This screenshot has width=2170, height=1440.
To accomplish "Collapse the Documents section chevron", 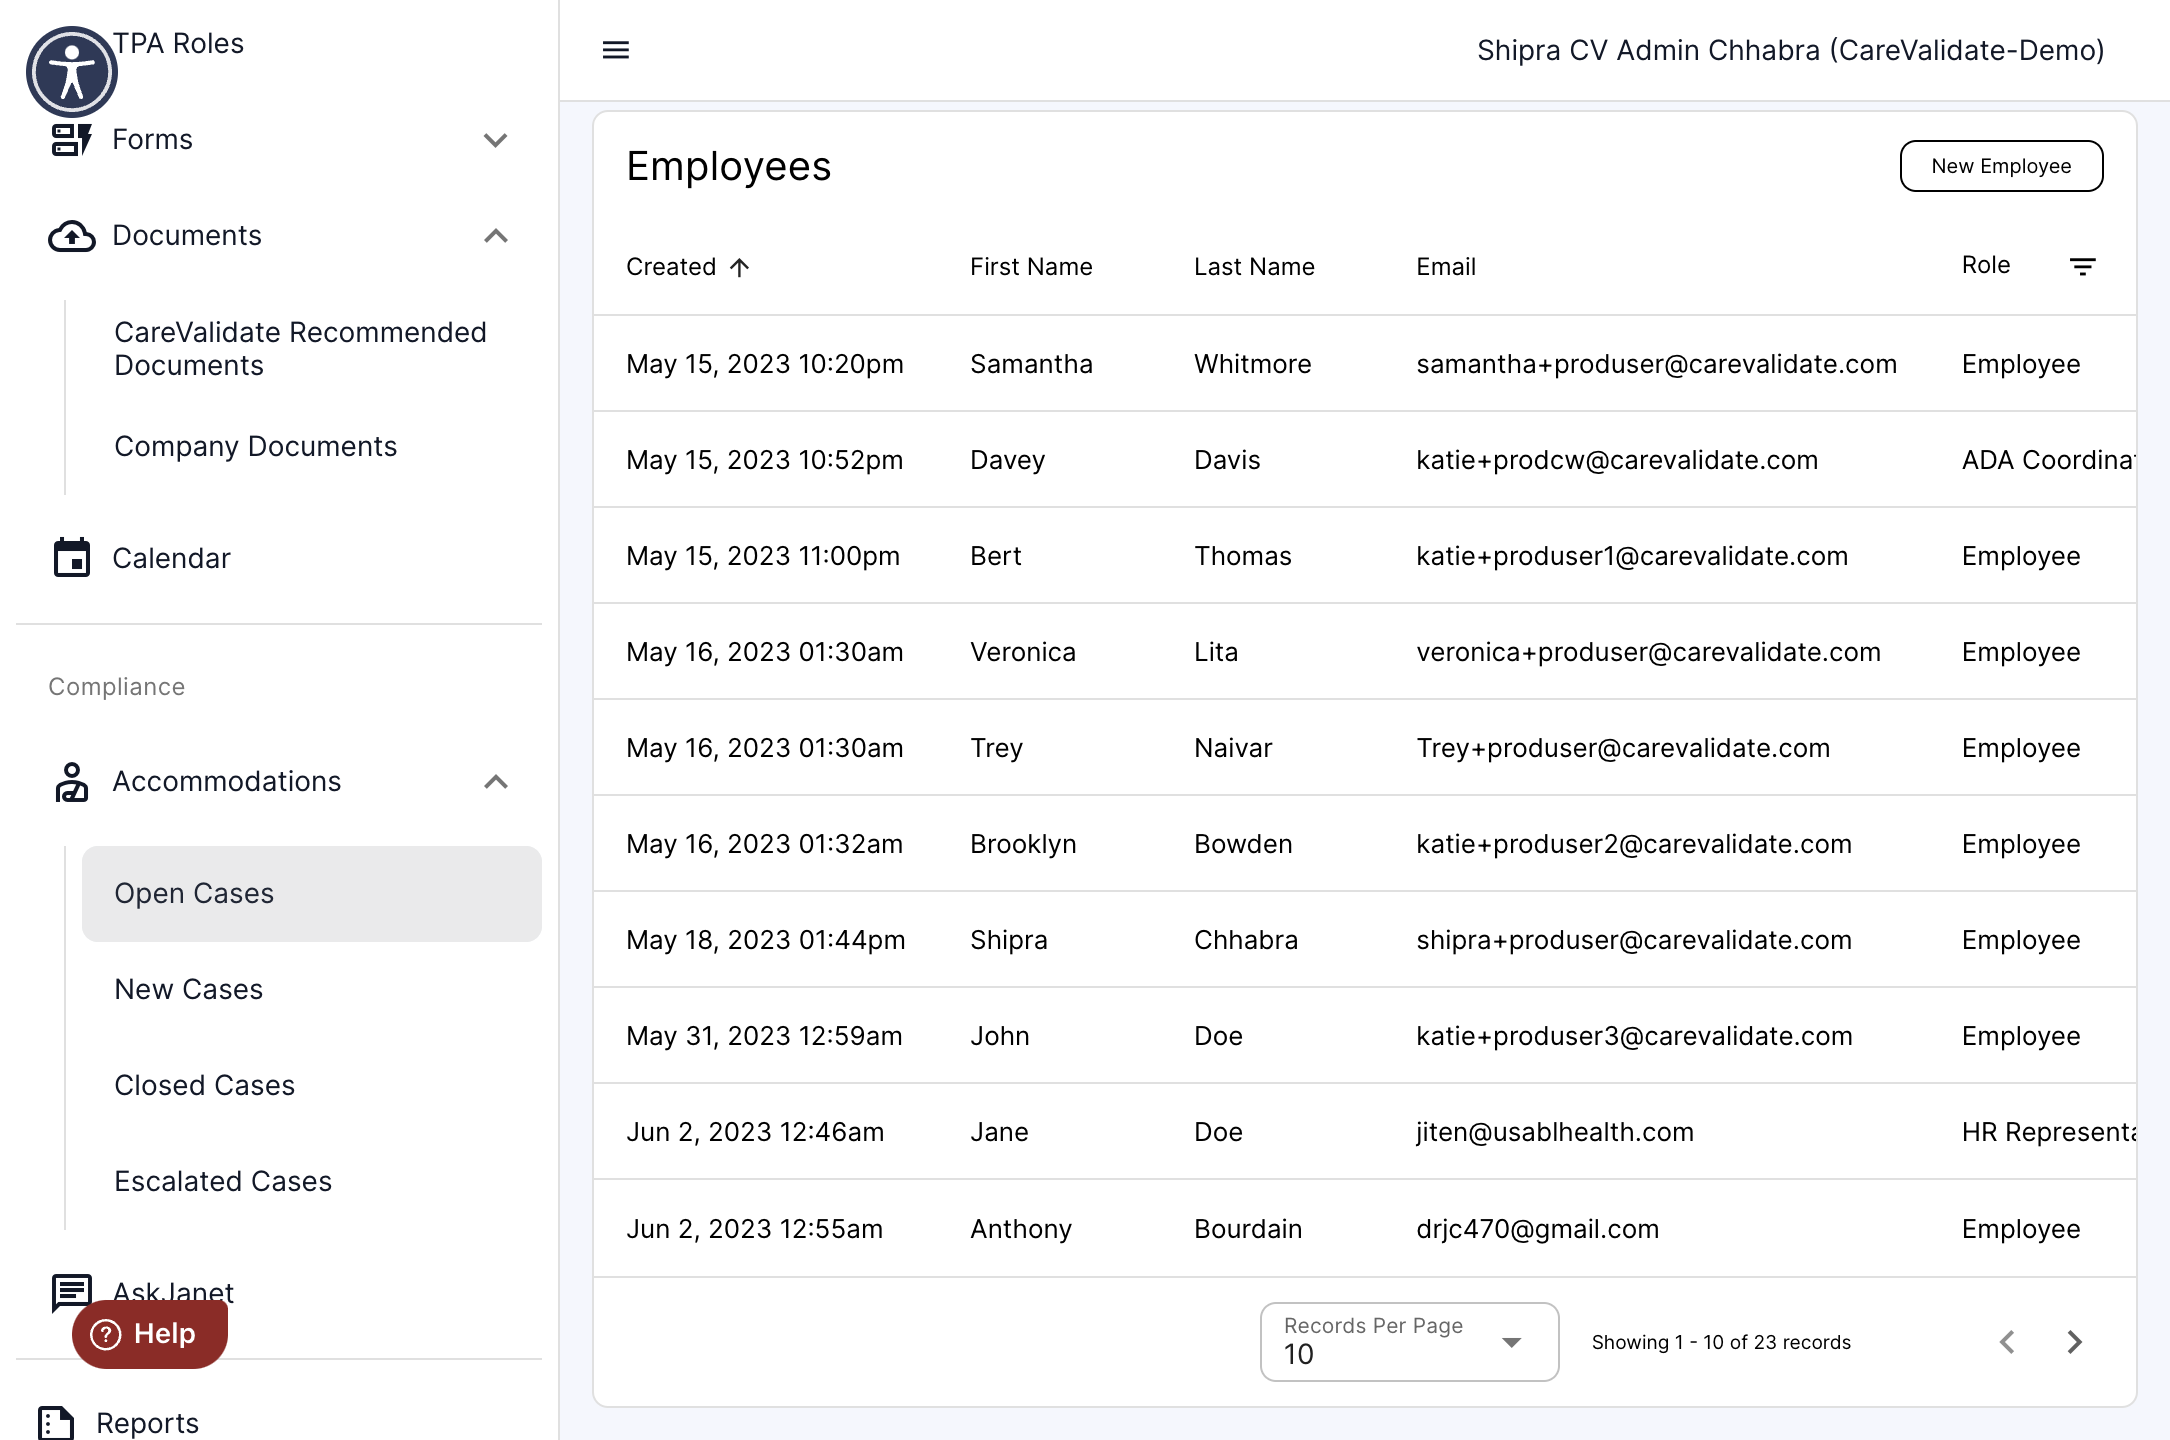I will (x=496, y=236).
